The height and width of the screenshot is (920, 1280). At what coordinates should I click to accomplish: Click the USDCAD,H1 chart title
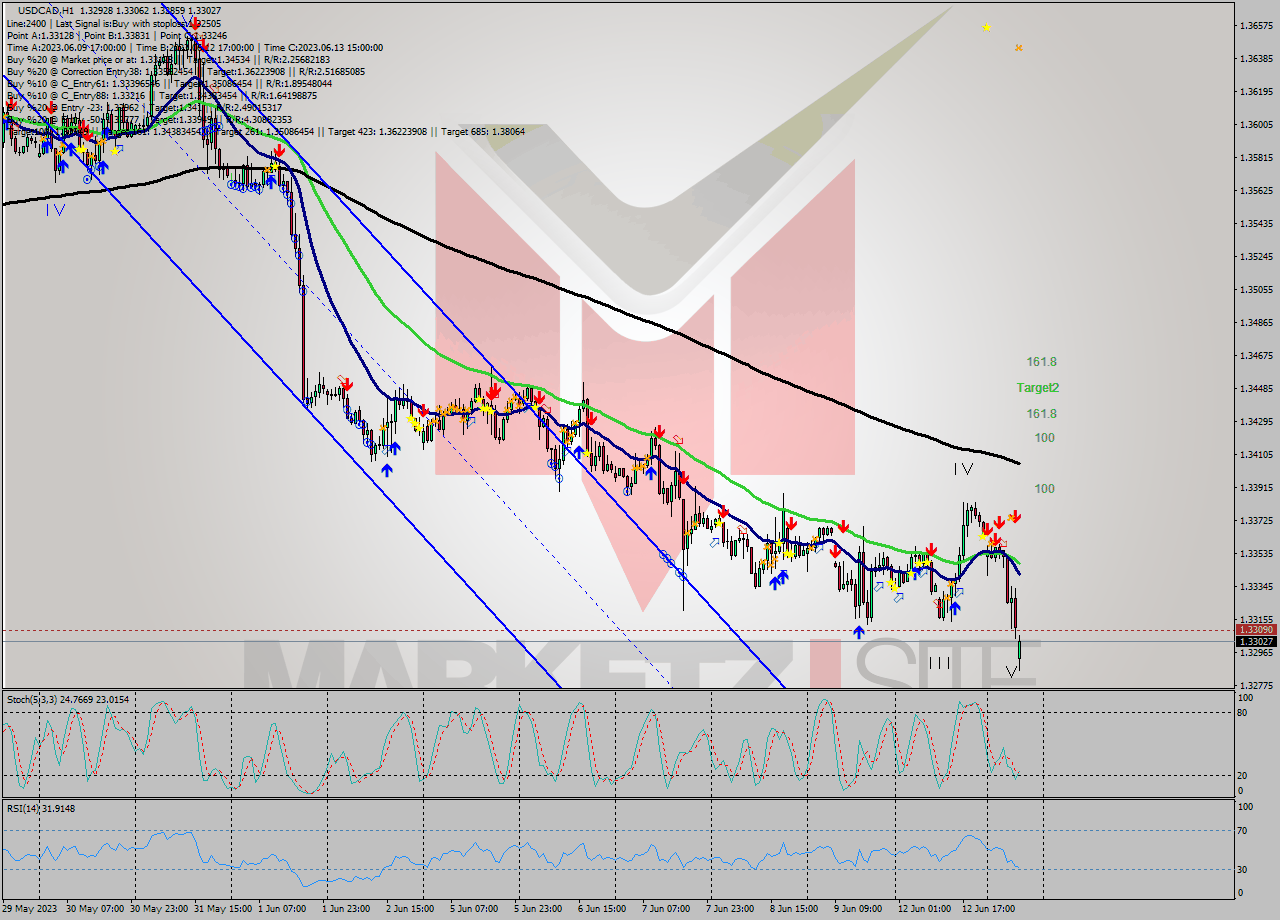point(48,11)
